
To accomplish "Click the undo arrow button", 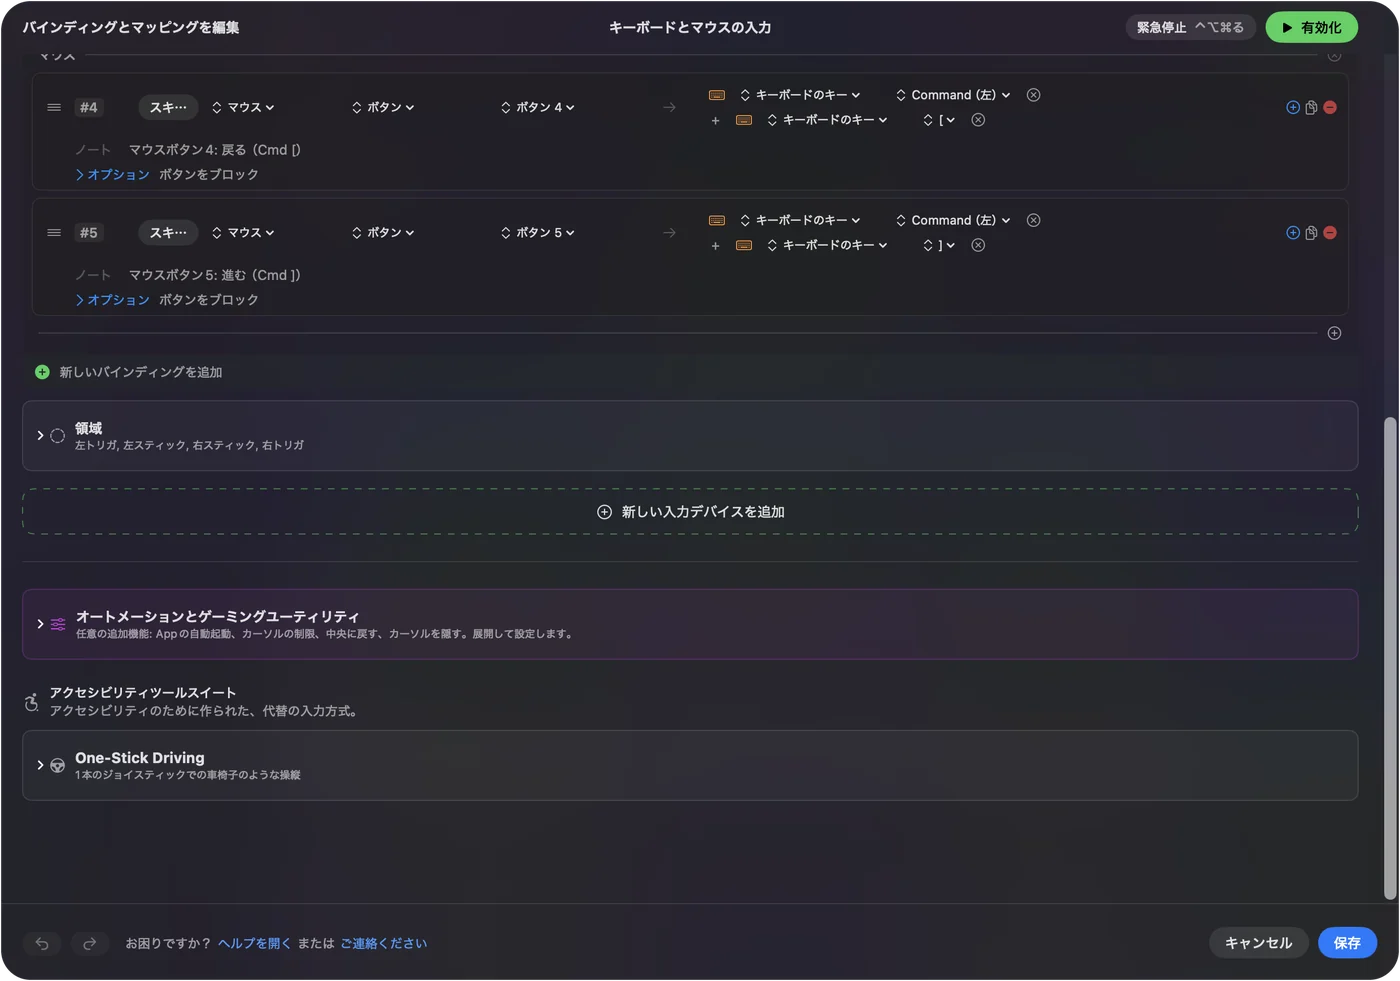I will tap(42, 943).
